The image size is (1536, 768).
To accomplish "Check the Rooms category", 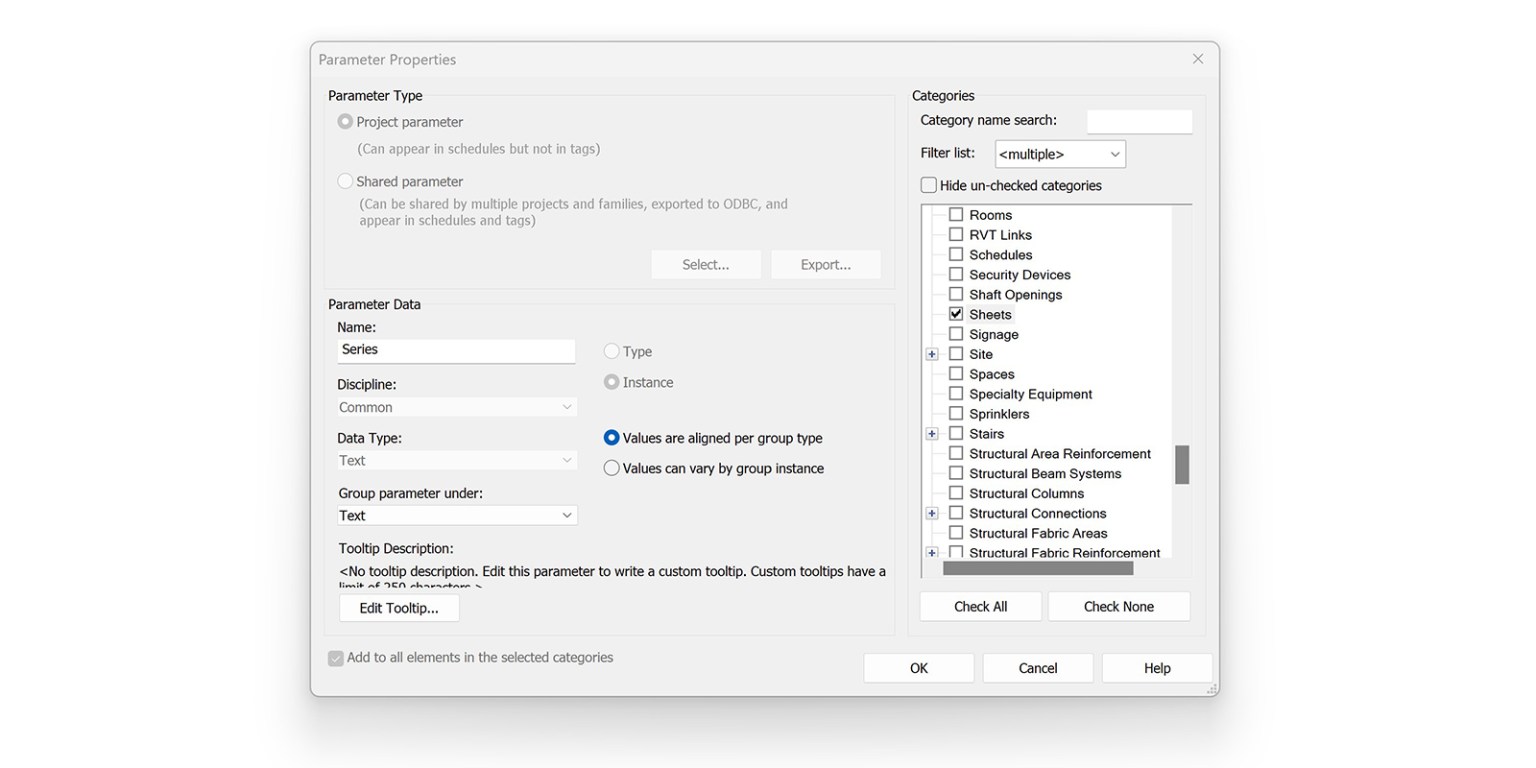I will pyautogui.click(x=956, y=214).
